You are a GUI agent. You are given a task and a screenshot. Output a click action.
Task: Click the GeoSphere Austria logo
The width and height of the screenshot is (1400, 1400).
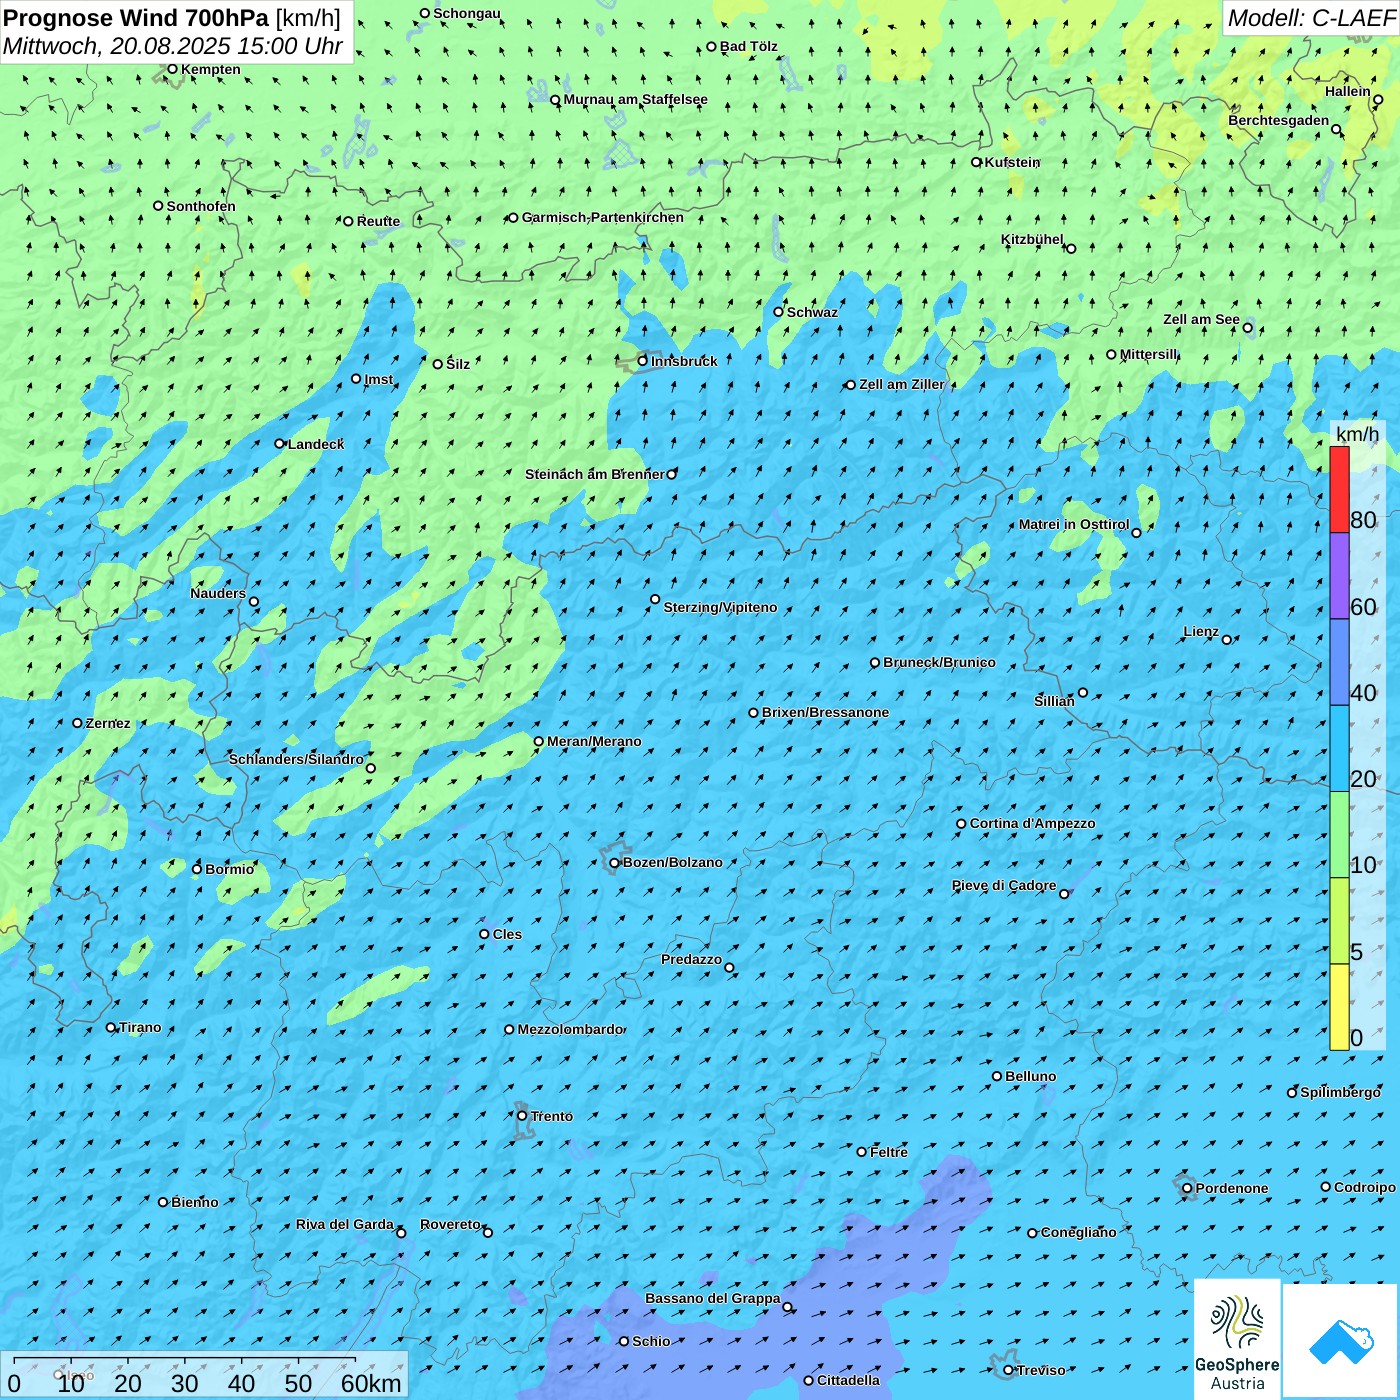(1237, 1340)
